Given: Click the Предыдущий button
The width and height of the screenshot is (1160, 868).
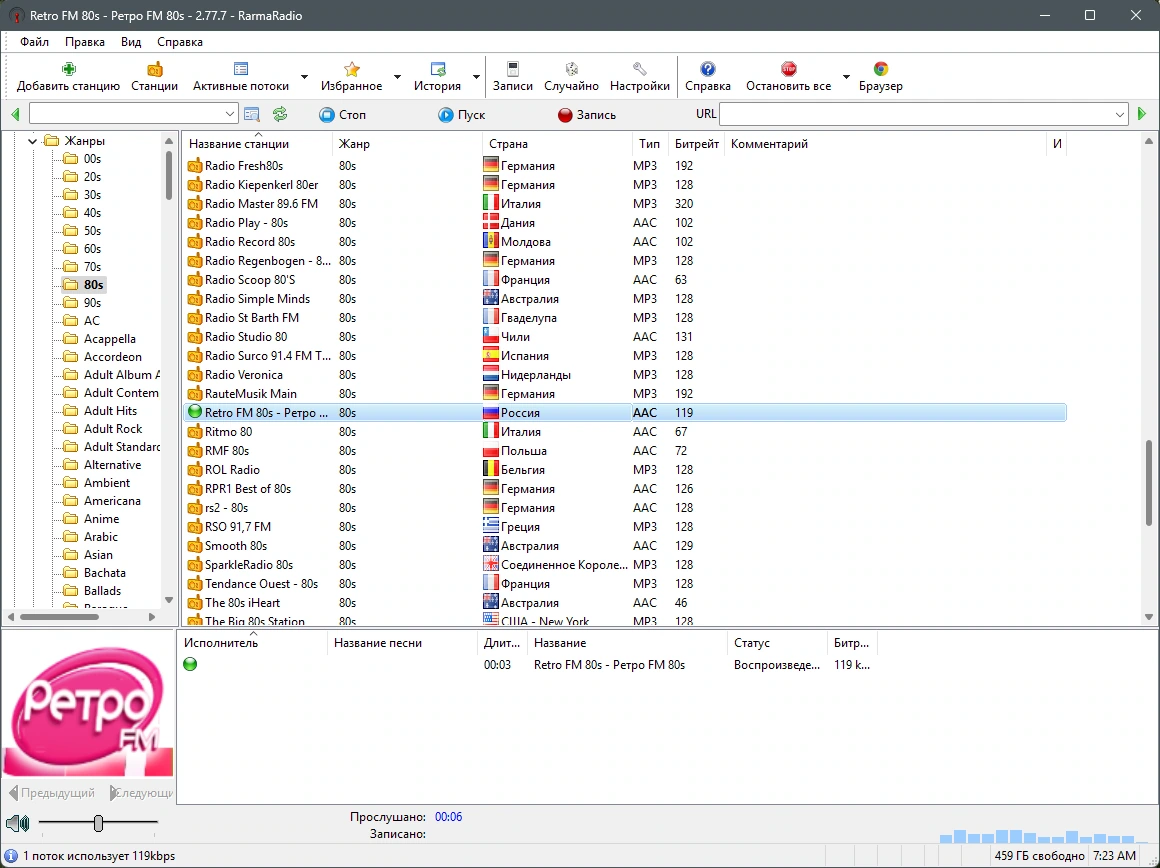Looking at the screenshot, I should coord(52,793).
